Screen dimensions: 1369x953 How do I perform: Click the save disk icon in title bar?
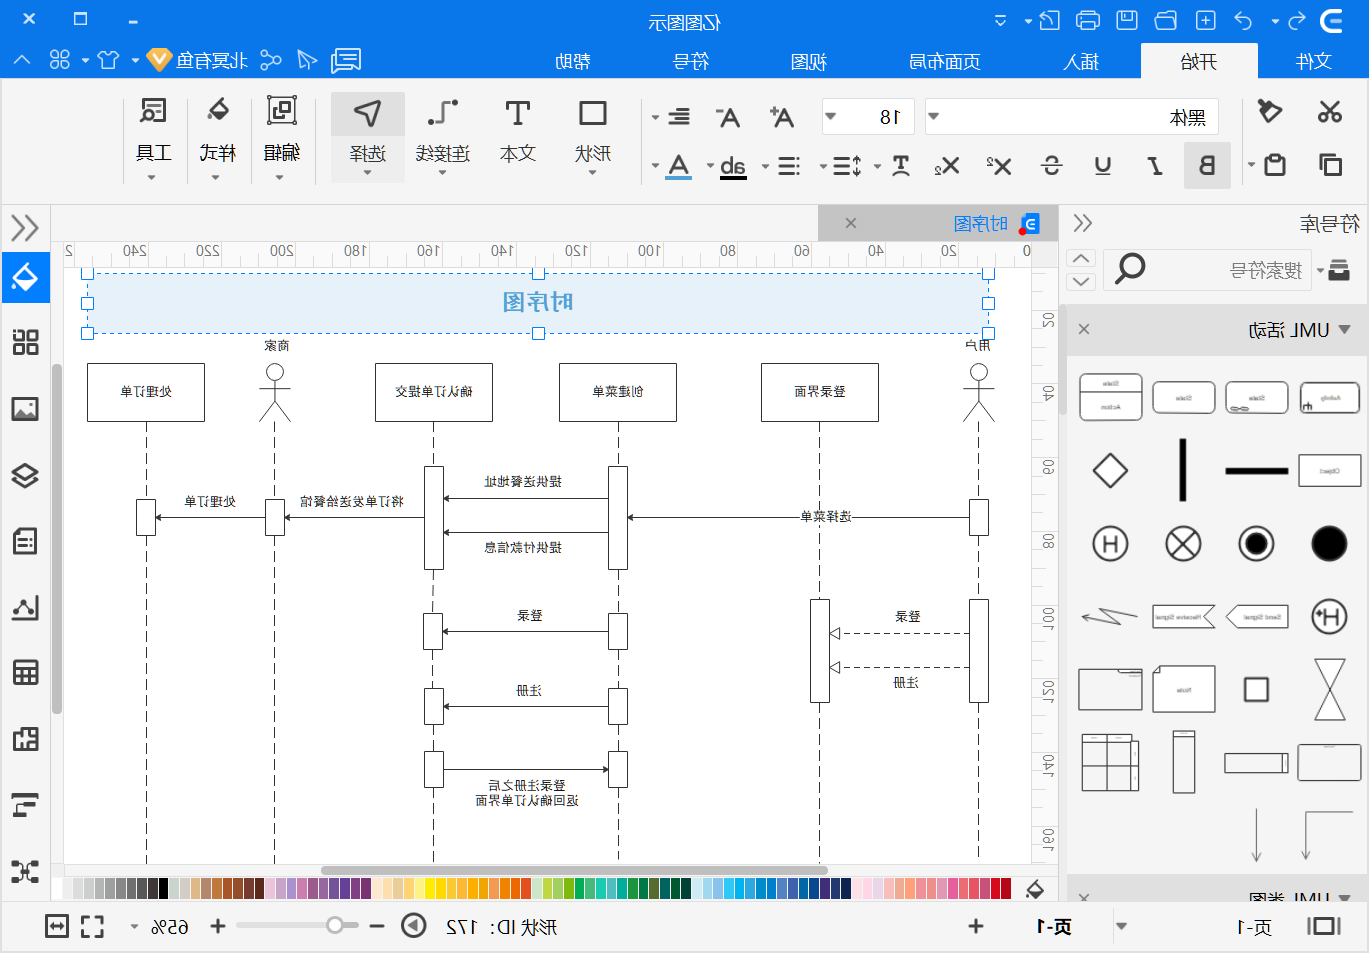(1127, 20)
